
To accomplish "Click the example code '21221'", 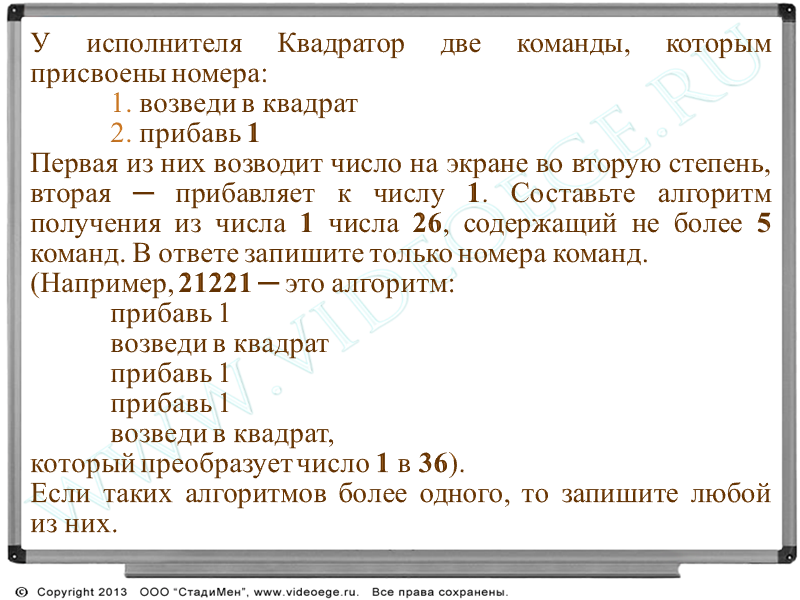I will click(x=215, y=283).
